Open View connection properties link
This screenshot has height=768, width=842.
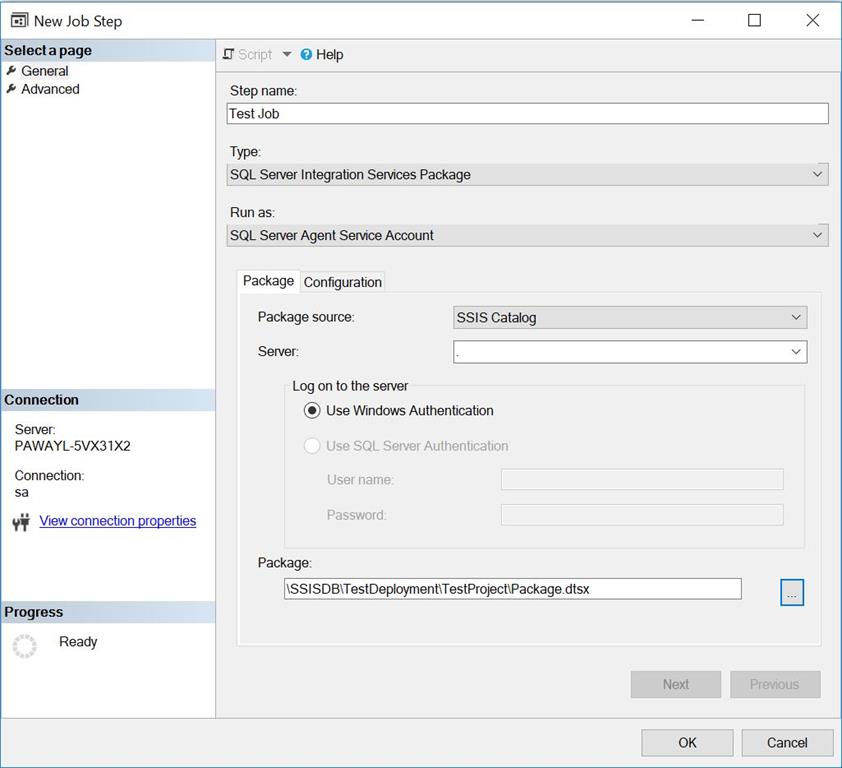118,521
